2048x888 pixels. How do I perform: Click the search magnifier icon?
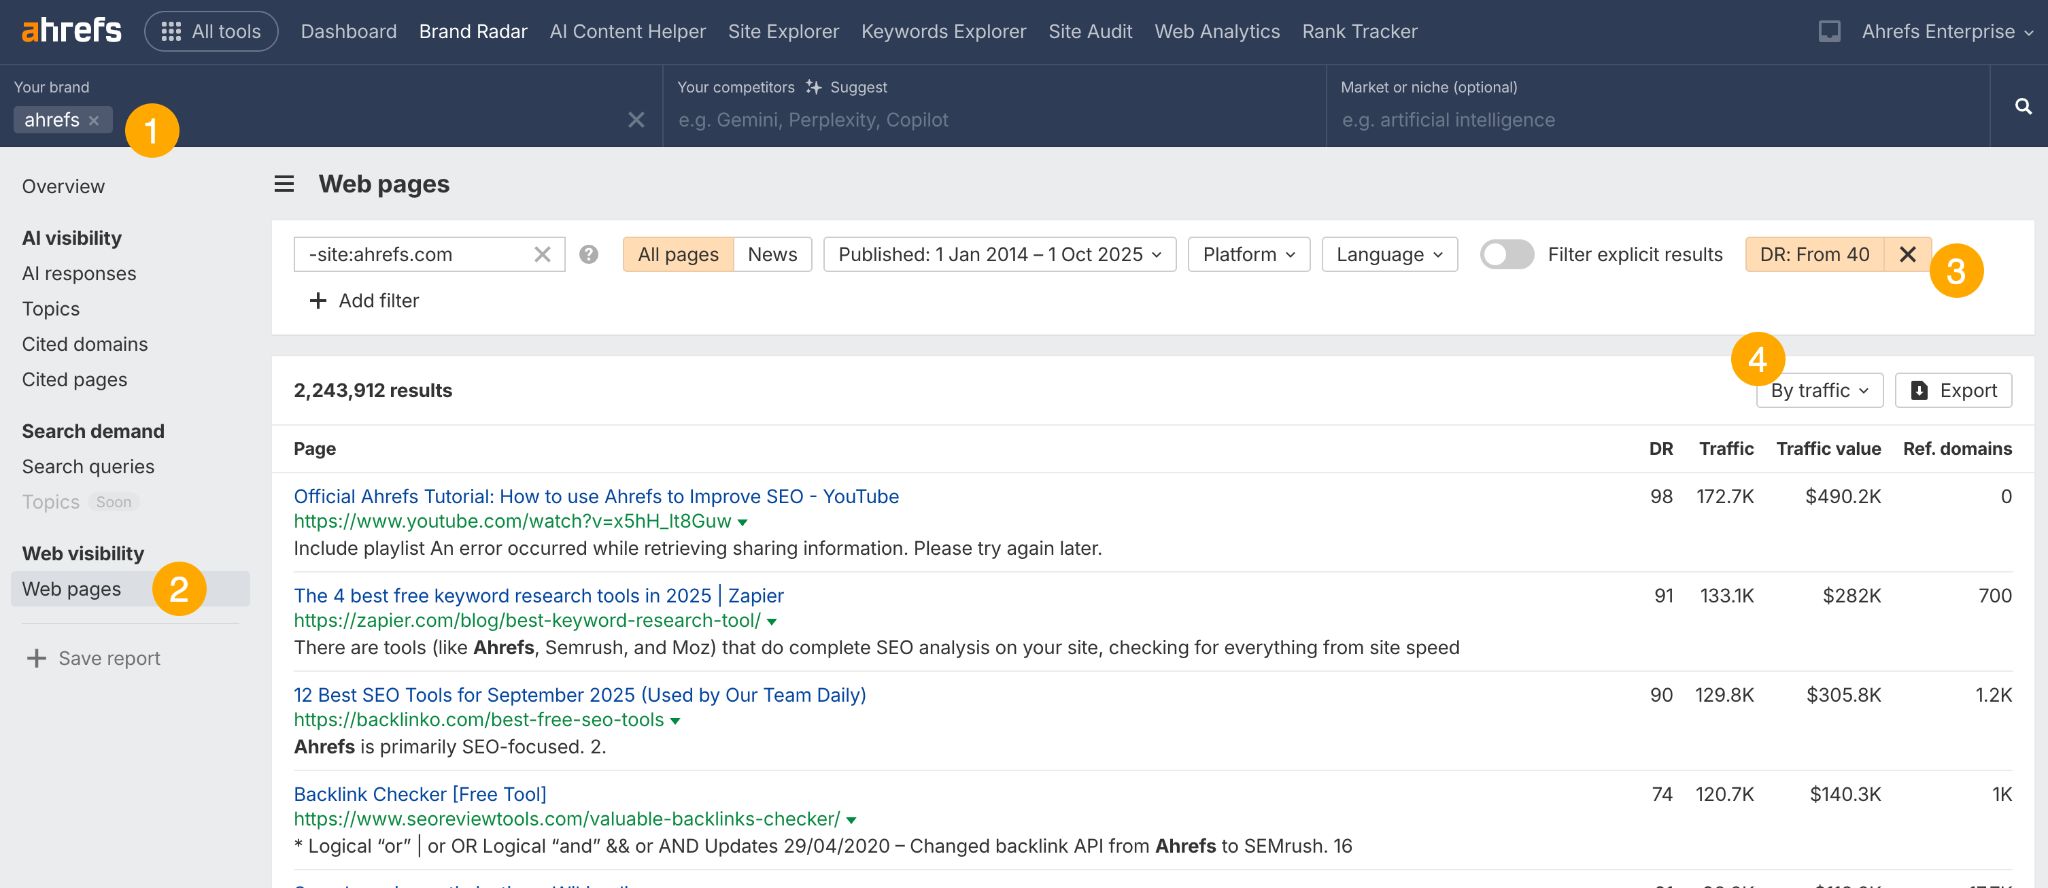click(2022, 106)
